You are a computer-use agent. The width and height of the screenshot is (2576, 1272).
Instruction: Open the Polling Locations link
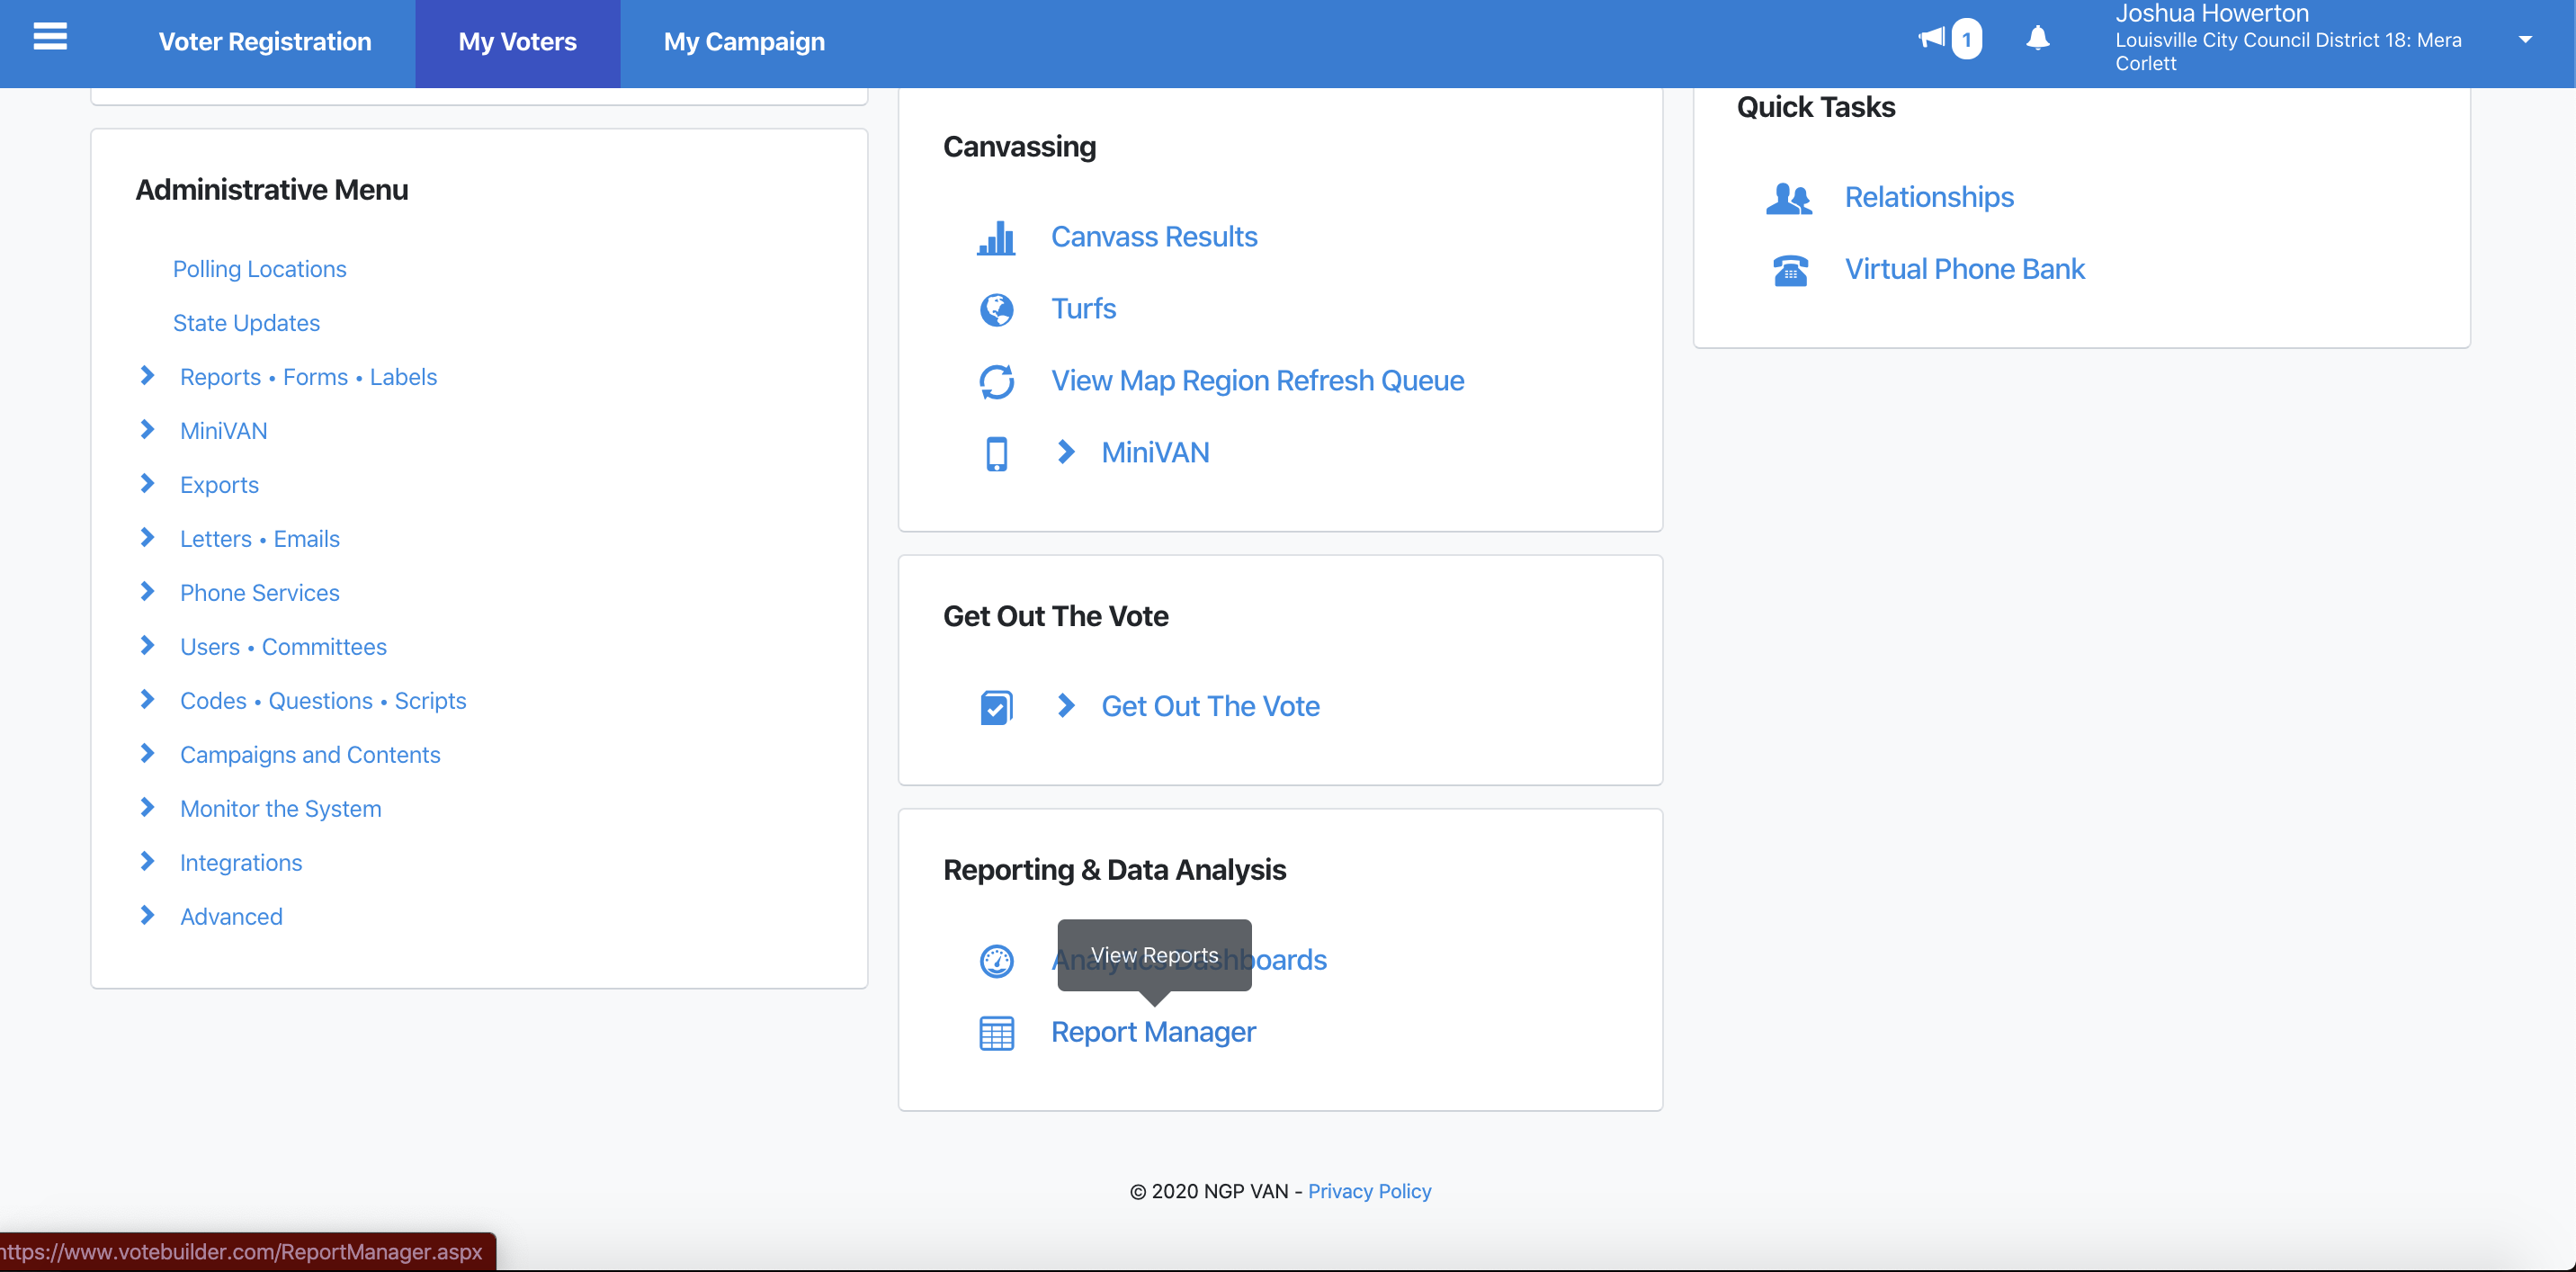pos(259,269)
